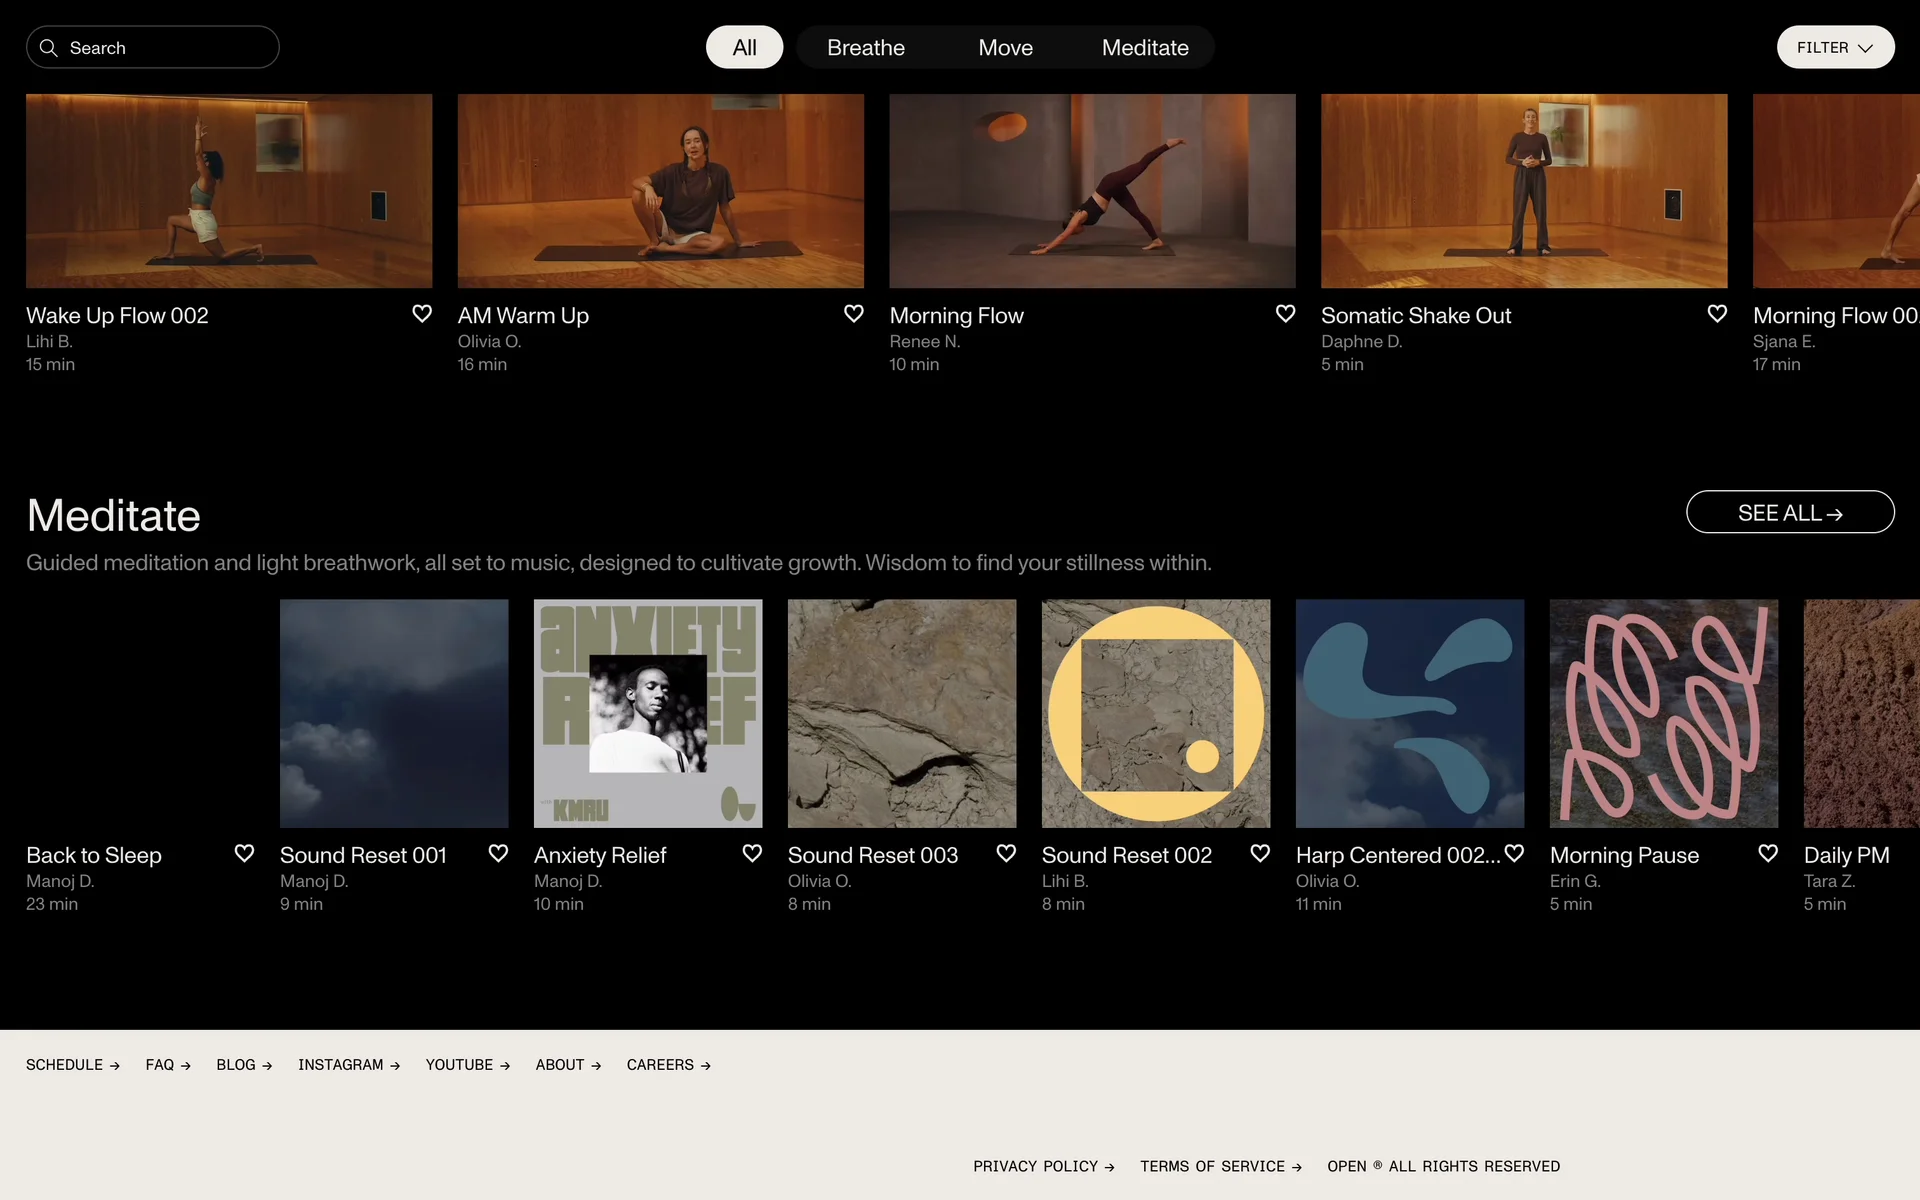Screen dimensions: 1920x1200
Task: Select the Breathe tab
Action: [x=866, y=48]
